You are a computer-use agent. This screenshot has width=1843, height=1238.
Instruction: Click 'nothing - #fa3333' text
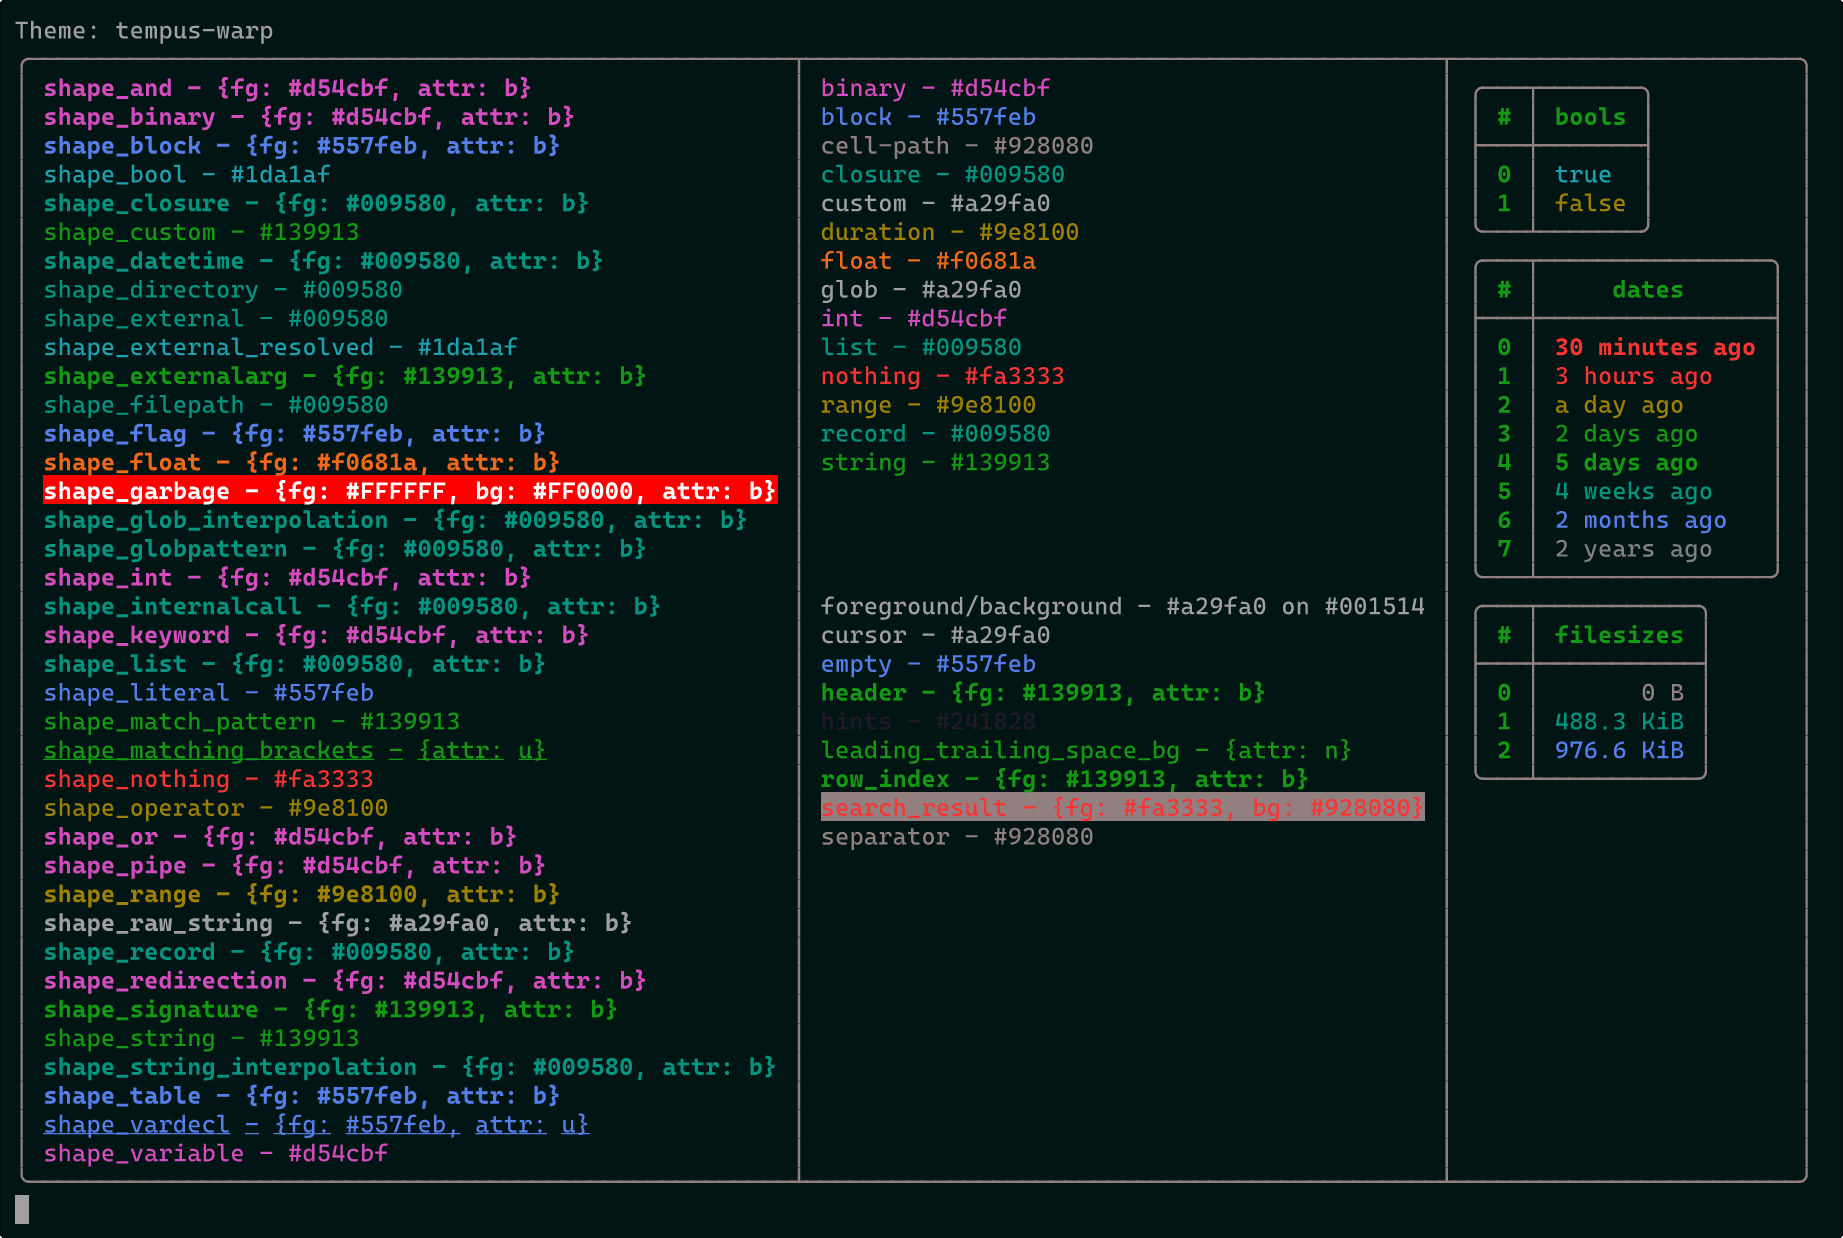pyautogui.click(x=942, y=377)
